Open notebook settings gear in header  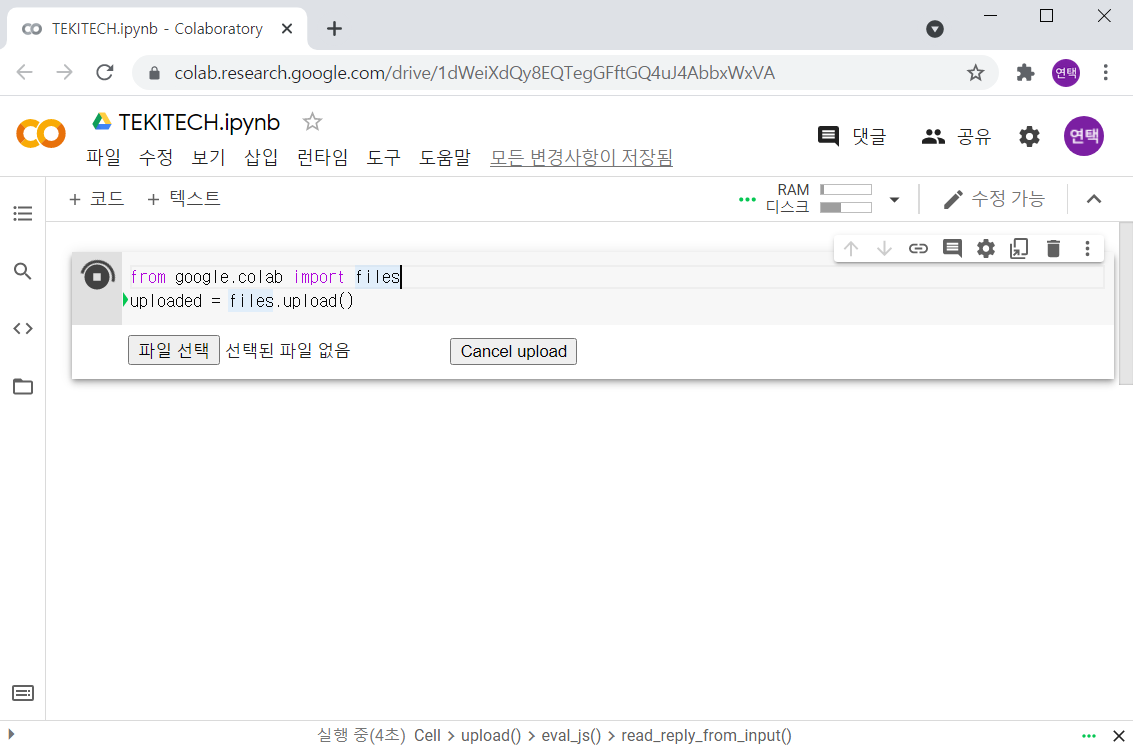pyautogui.click(x=1029, y=136)
